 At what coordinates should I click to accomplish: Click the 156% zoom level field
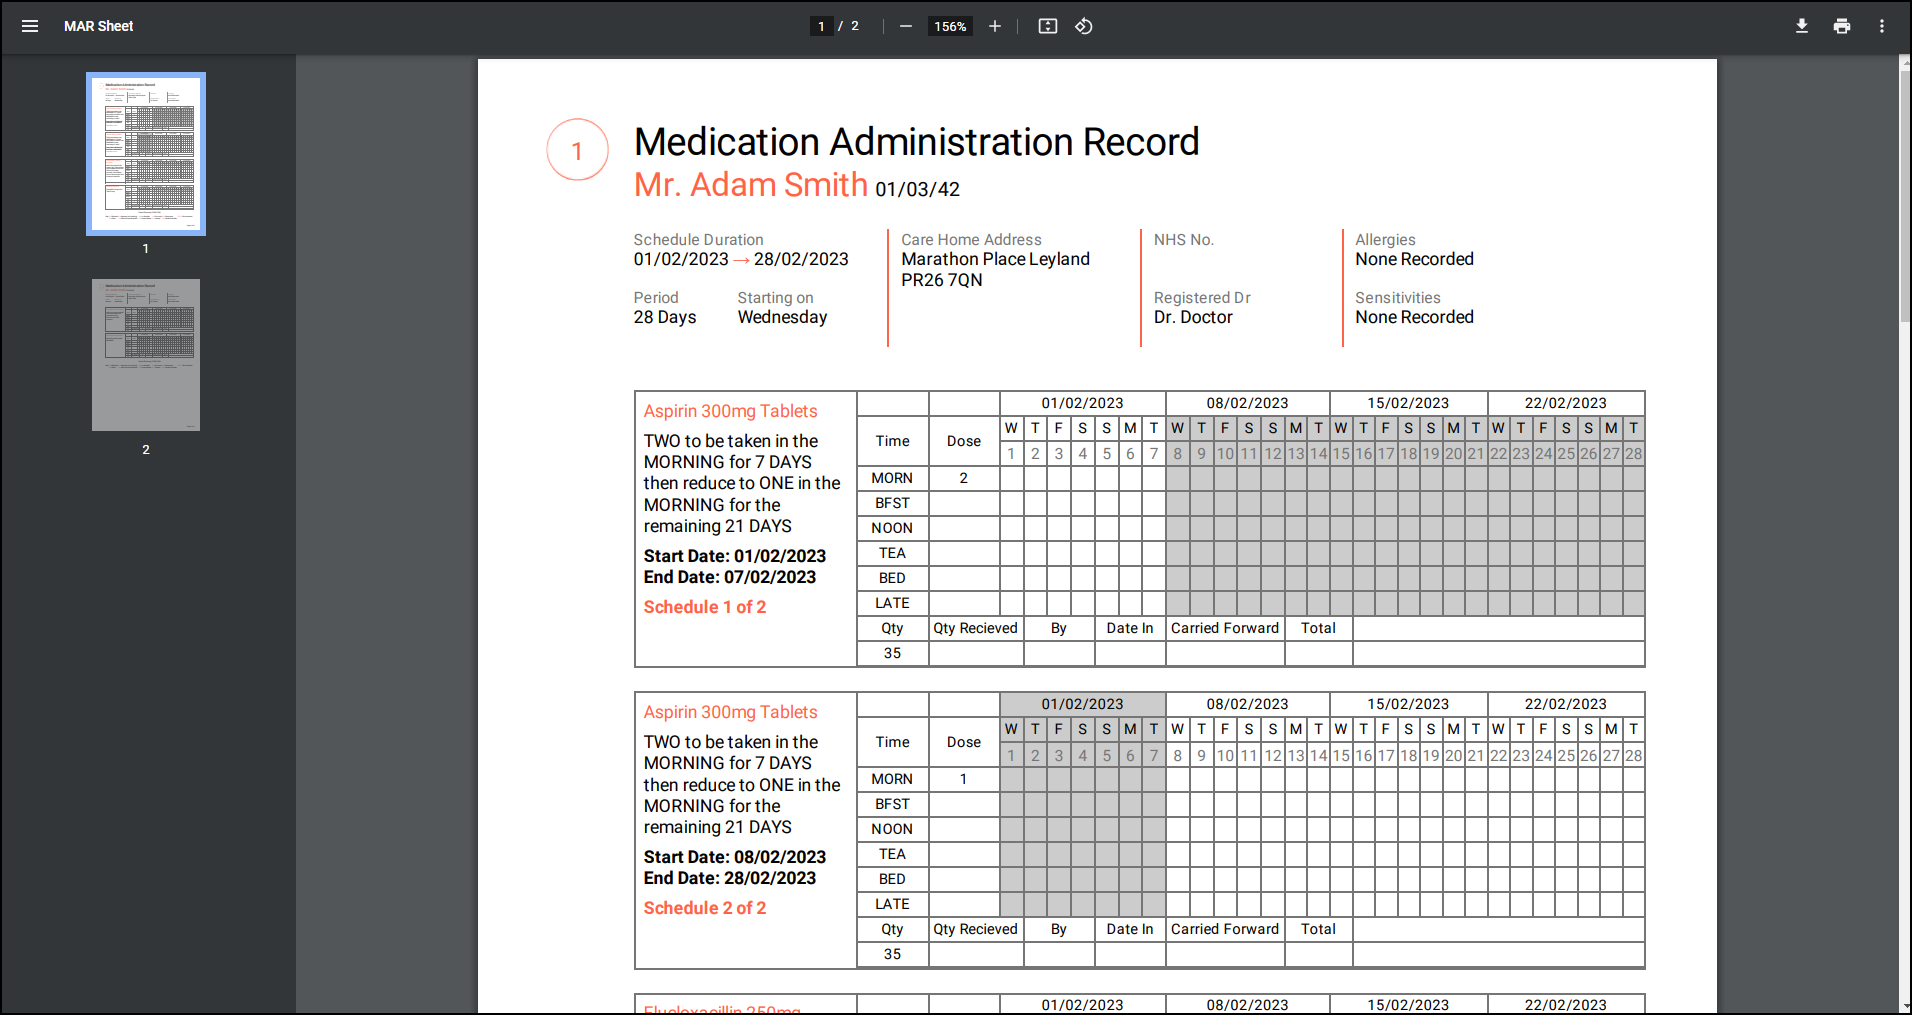pyautogui.click(x=949, y=26)
